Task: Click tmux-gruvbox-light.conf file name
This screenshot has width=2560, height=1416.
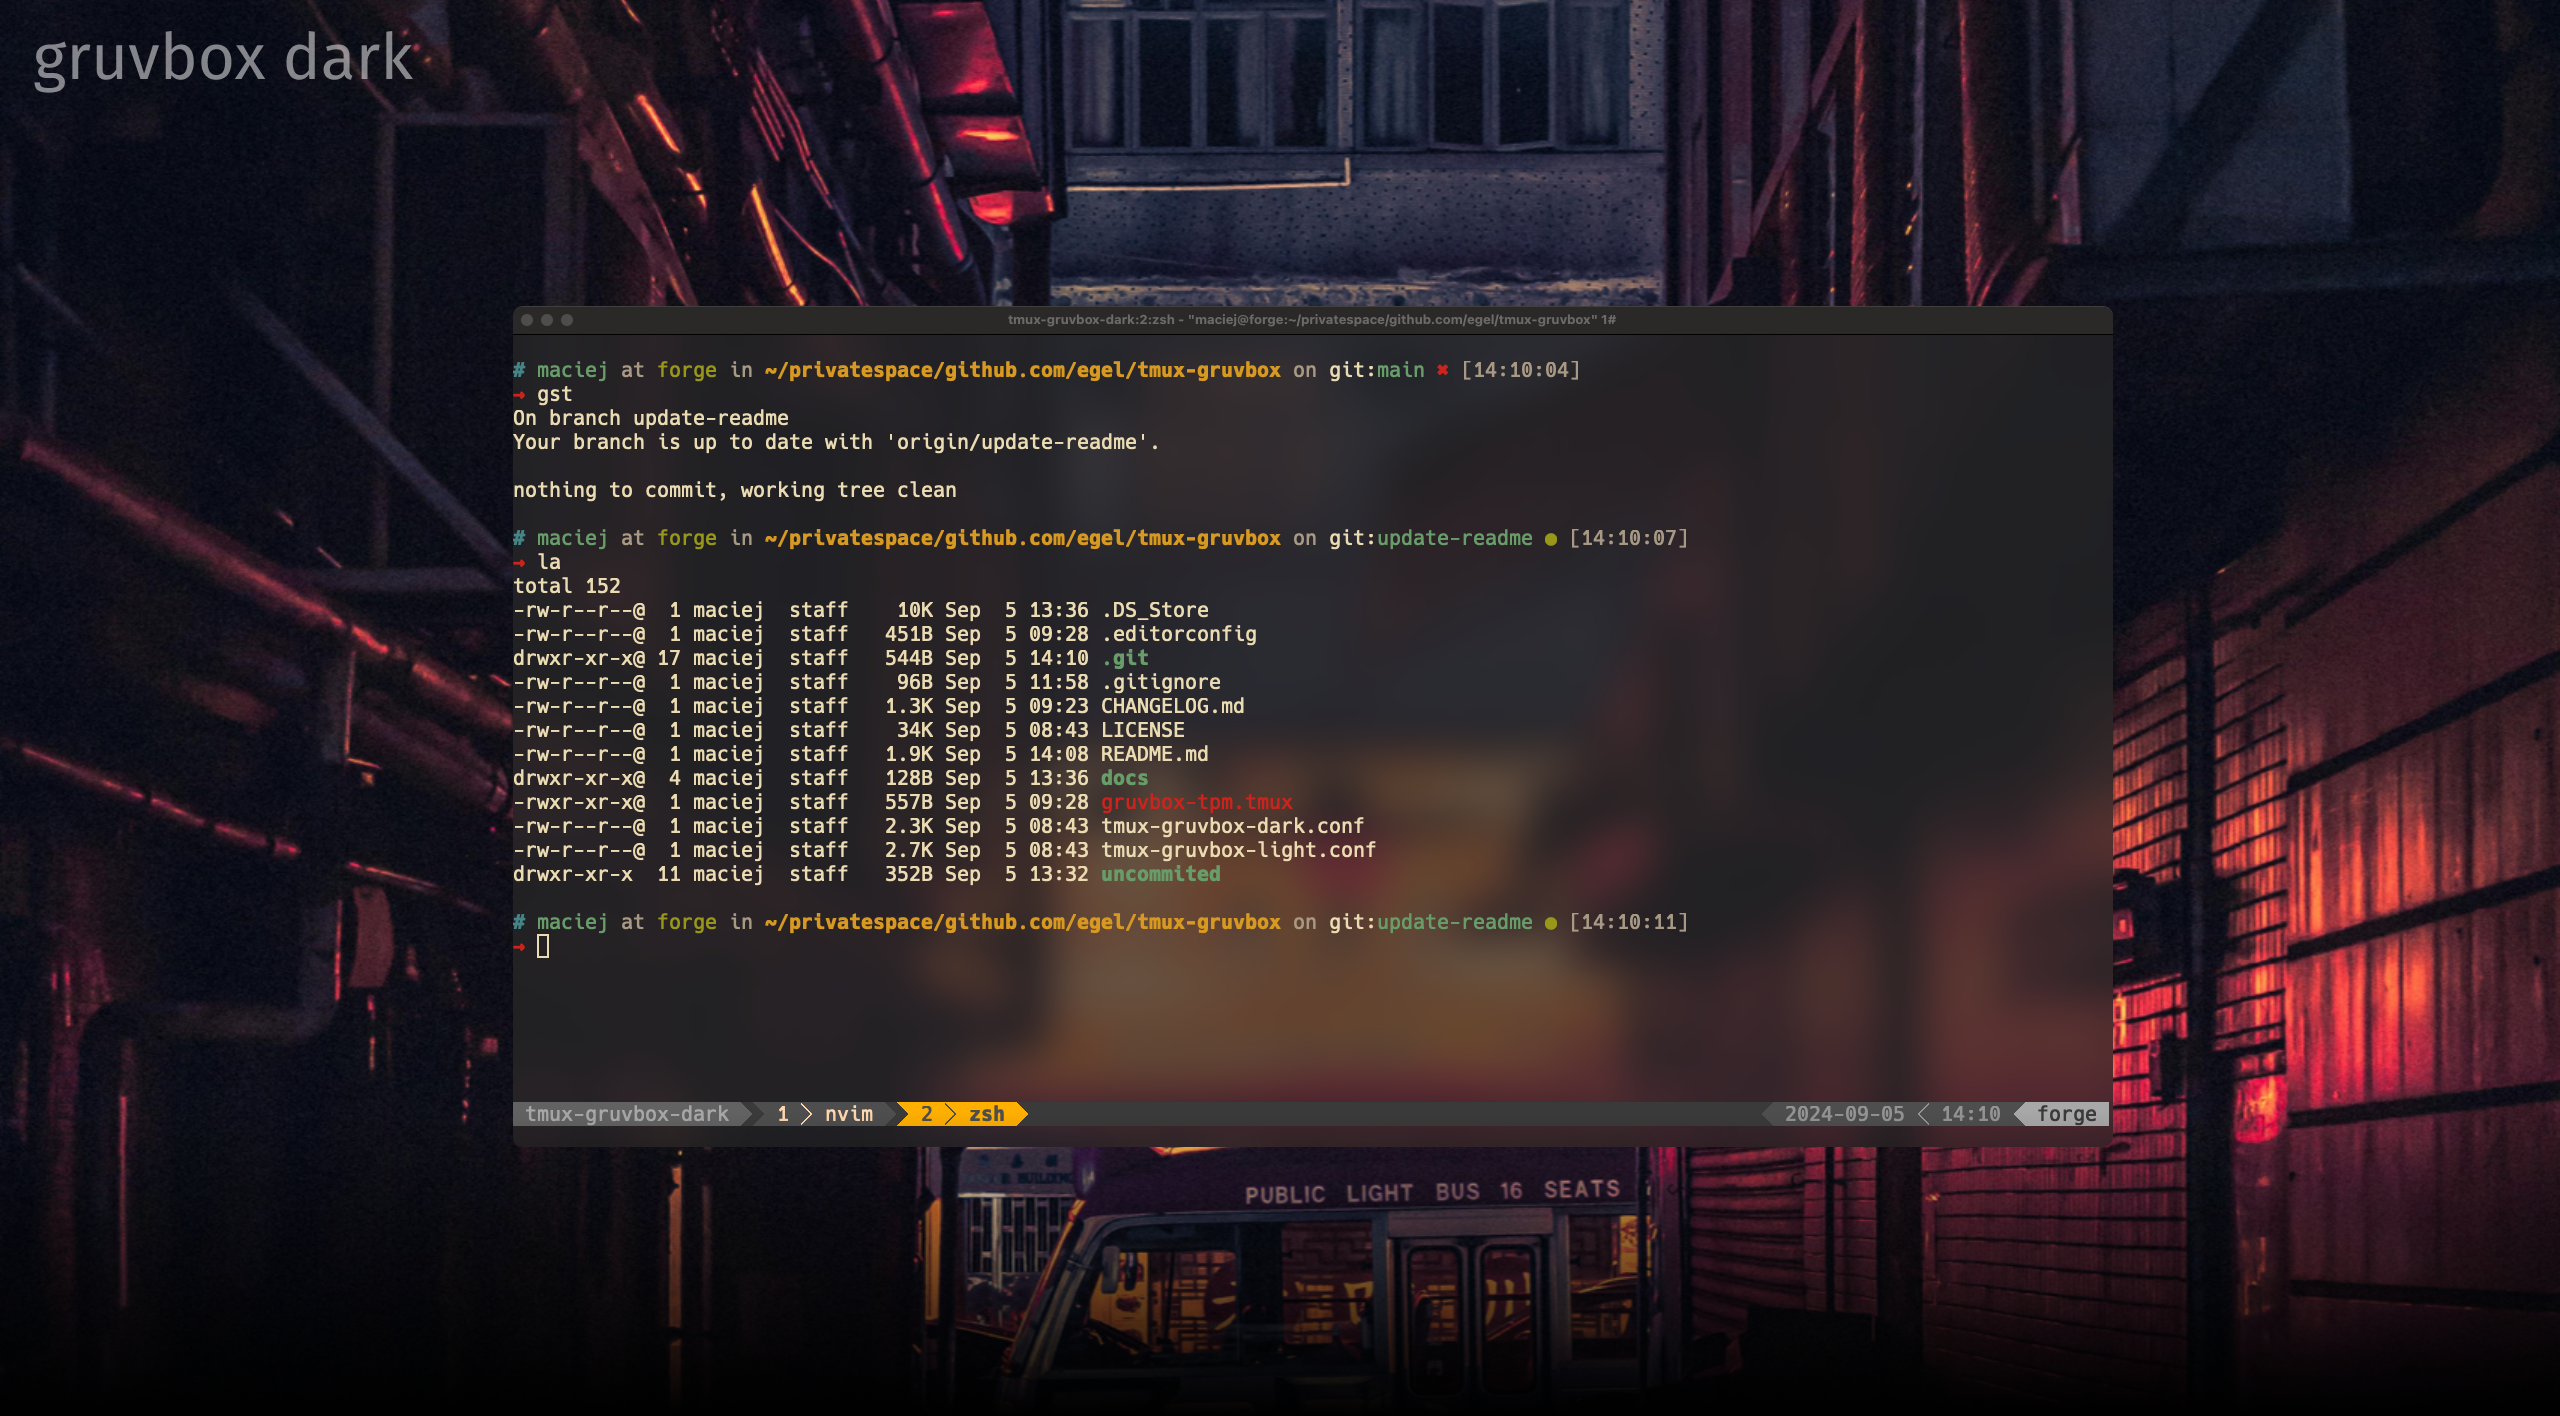Action: pyautogui.click(x=1239, y=850)
